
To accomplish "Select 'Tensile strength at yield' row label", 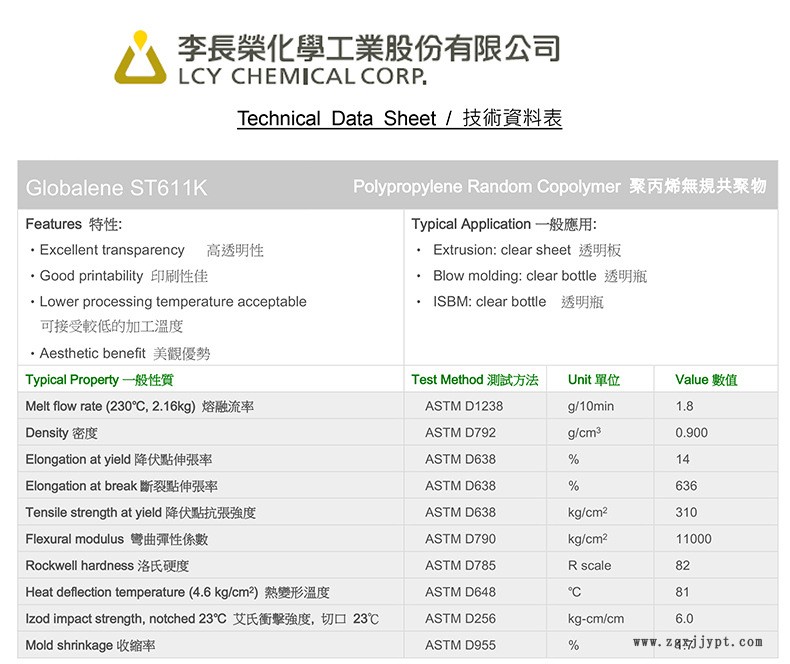I will [141, 512].
